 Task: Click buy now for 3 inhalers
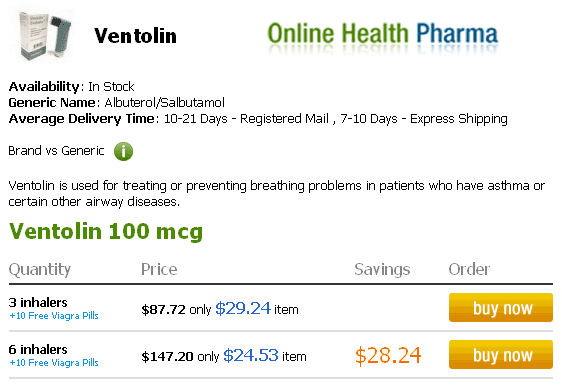(501, 308)
